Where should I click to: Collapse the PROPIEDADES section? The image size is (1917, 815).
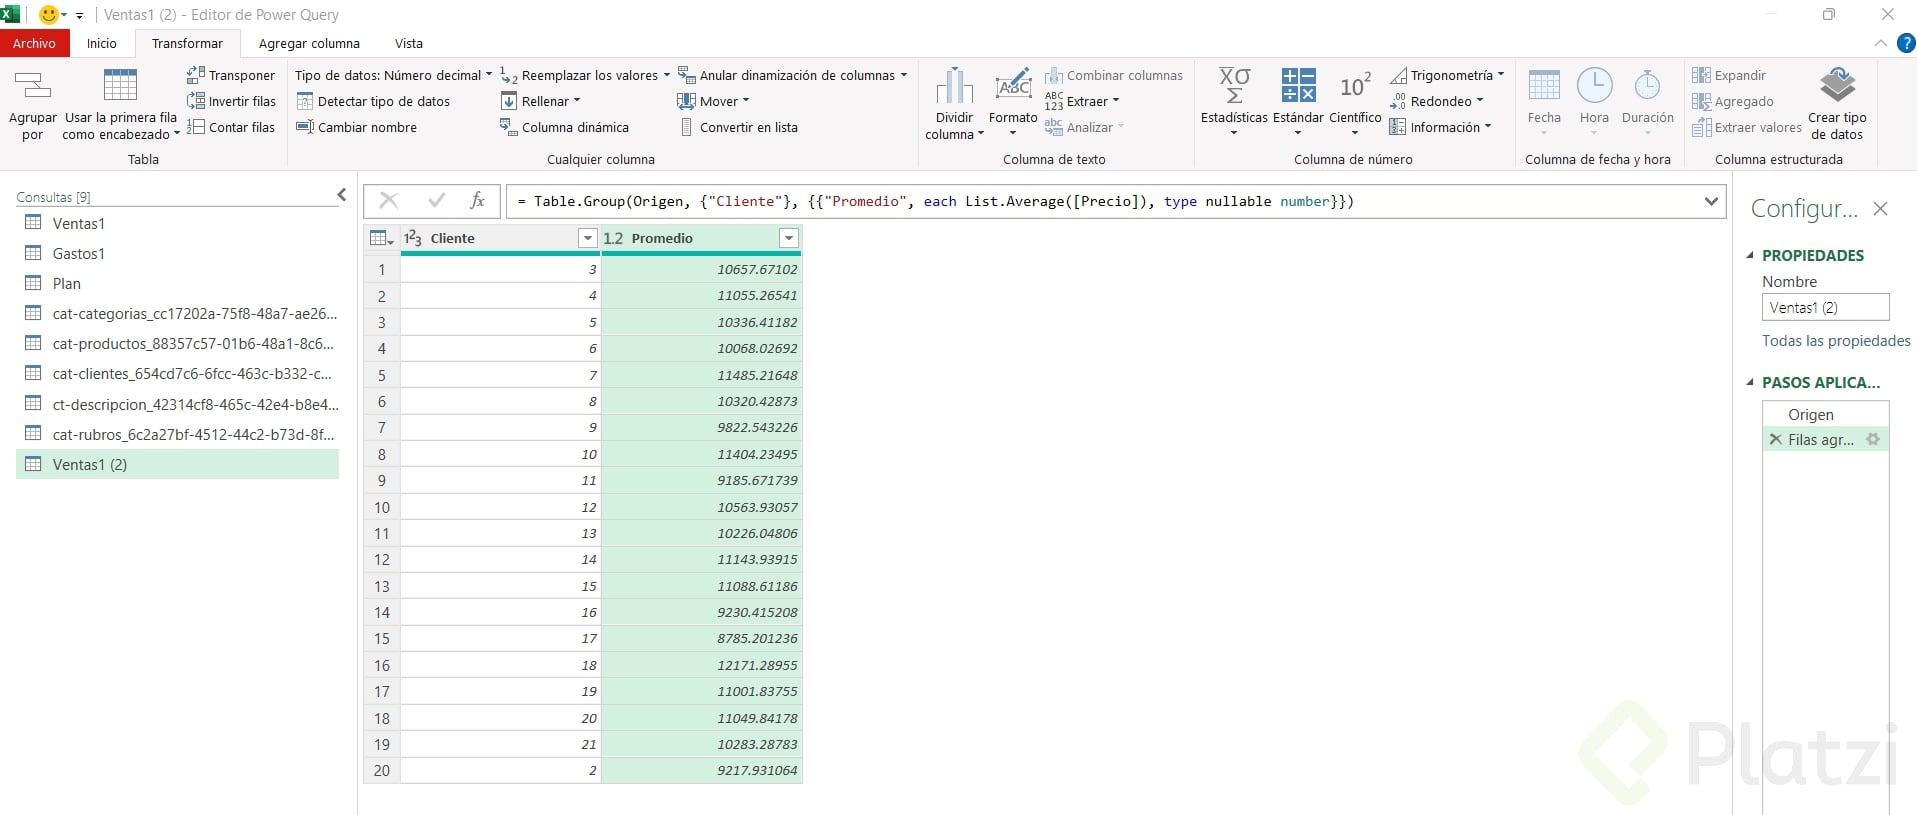coord(1750,255)
